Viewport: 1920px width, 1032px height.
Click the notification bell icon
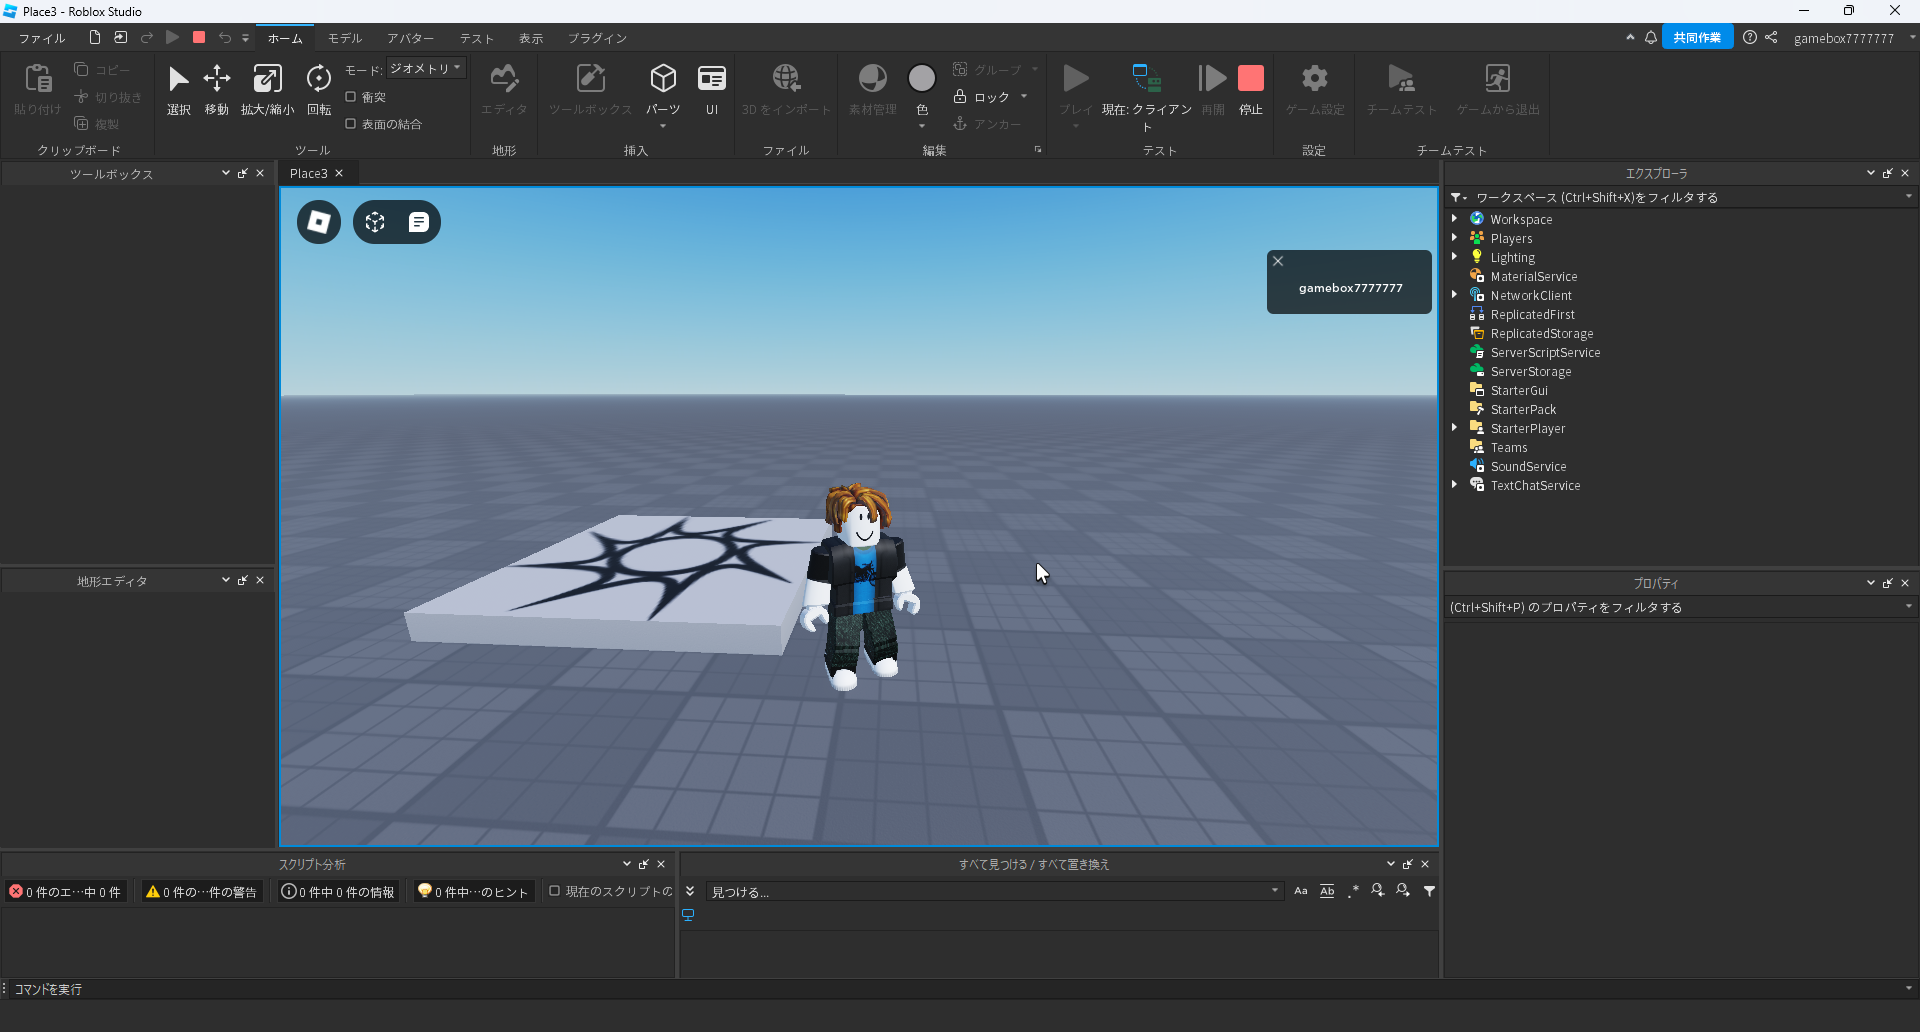1651,38
